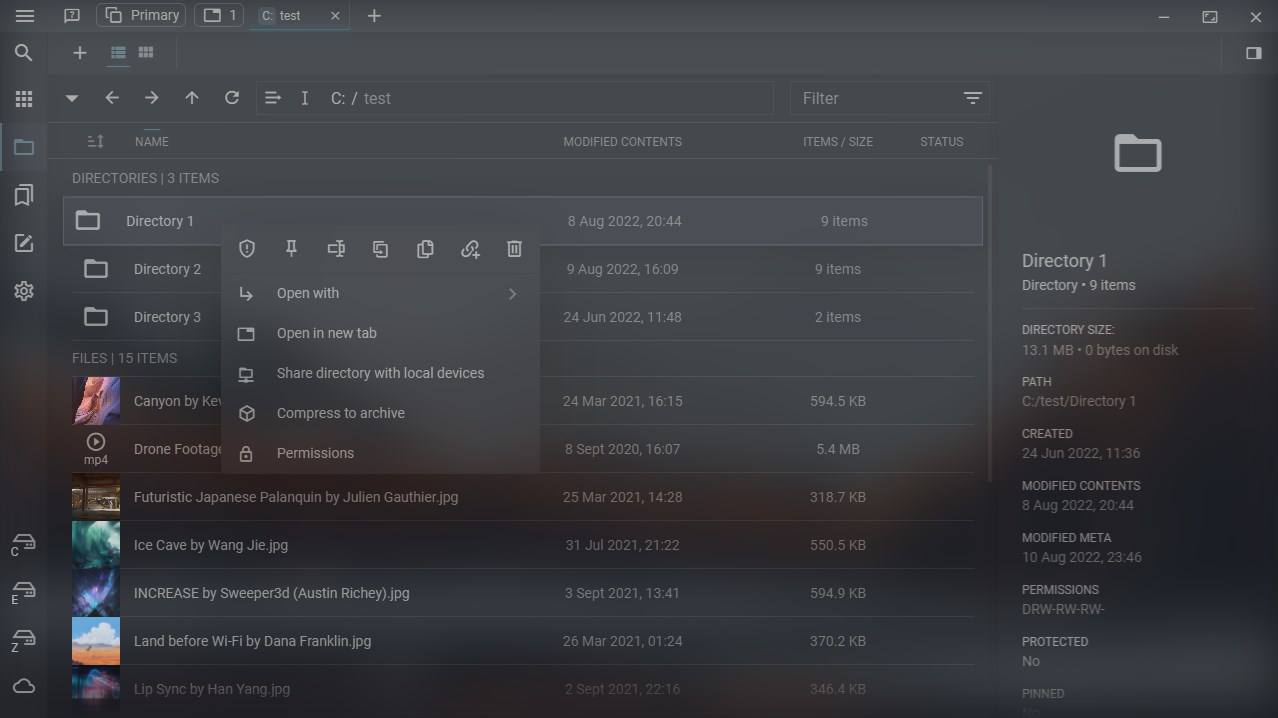Open the dashboard grid page in sidebar

tap(24, 99)
